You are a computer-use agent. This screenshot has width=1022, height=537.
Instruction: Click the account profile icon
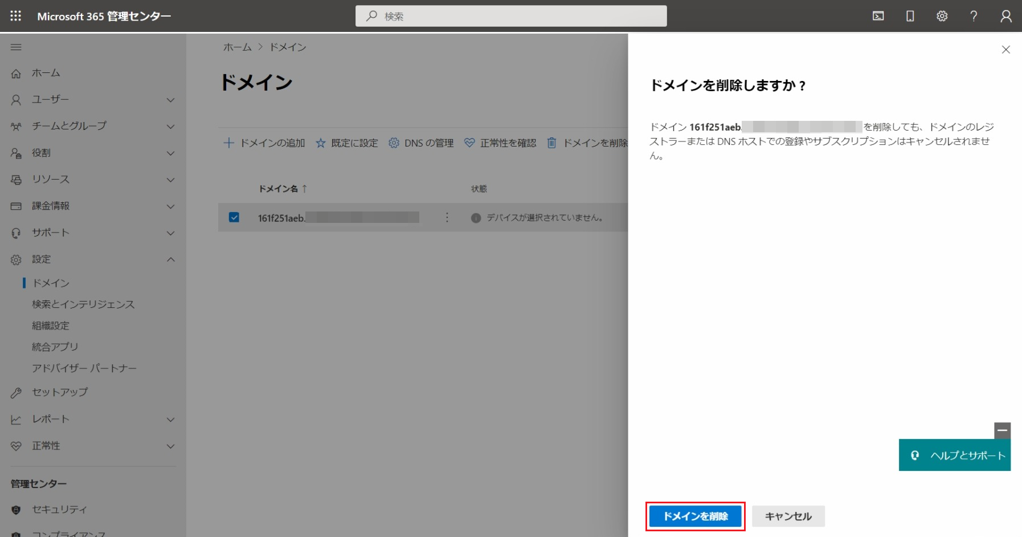point(1006,16)
